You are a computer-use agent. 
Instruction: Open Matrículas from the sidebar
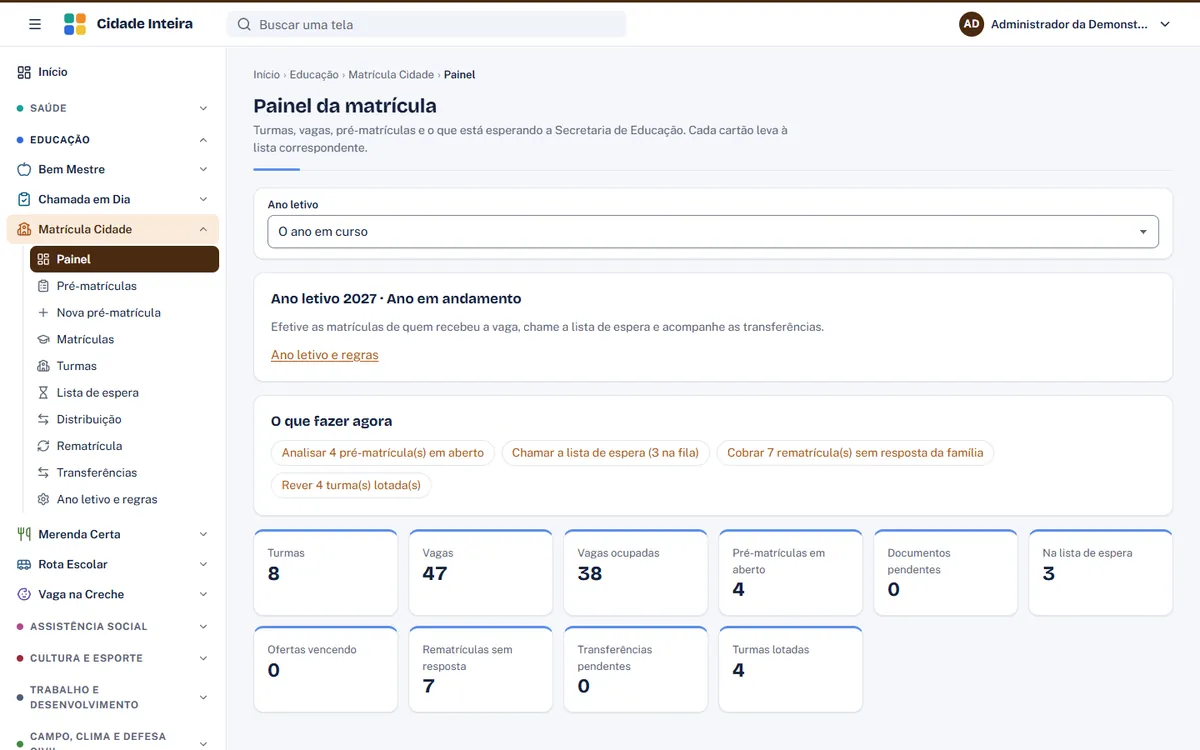(124, 340)
